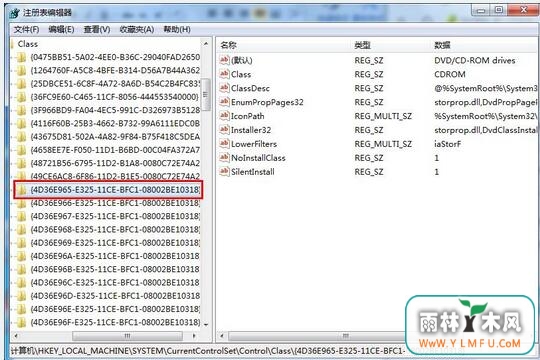540x360 pixels.
Task: Click tree pane horizontal scrollbar right arrow
Action: [x=194, y=336]
